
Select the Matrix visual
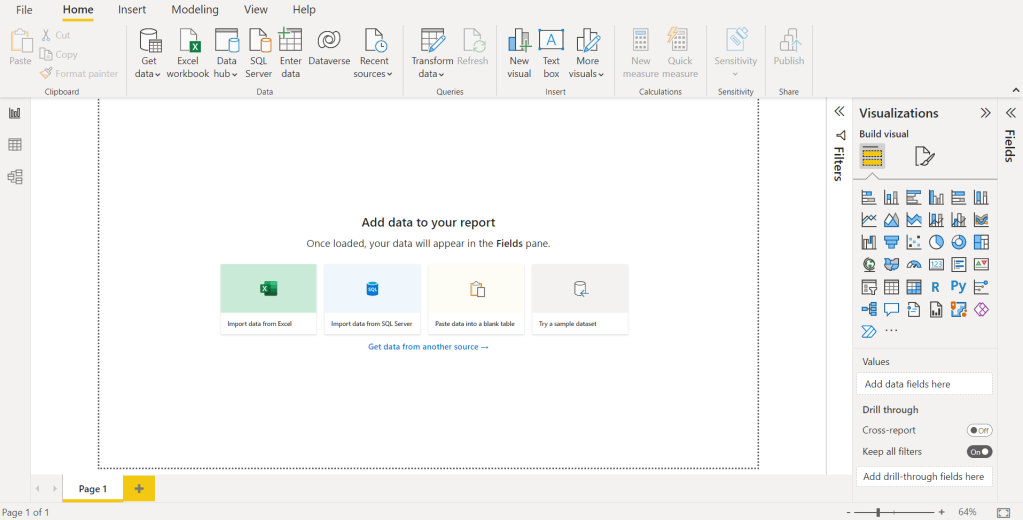point(913,287)
